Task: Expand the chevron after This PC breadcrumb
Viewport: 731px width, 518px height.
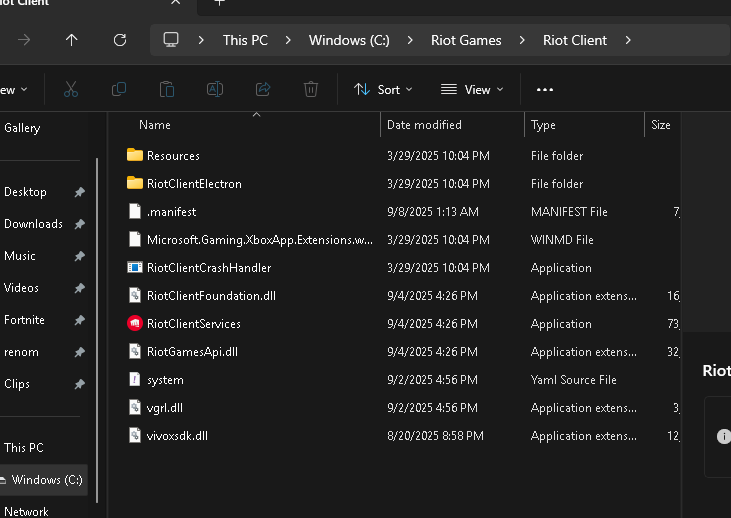Action: (x=288, y=40)
